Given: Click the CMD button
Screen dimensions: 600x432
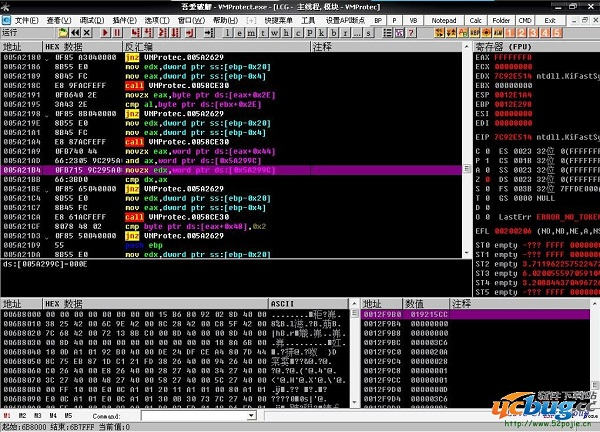Looking at the screenshot, I should [x=525, y=20].
